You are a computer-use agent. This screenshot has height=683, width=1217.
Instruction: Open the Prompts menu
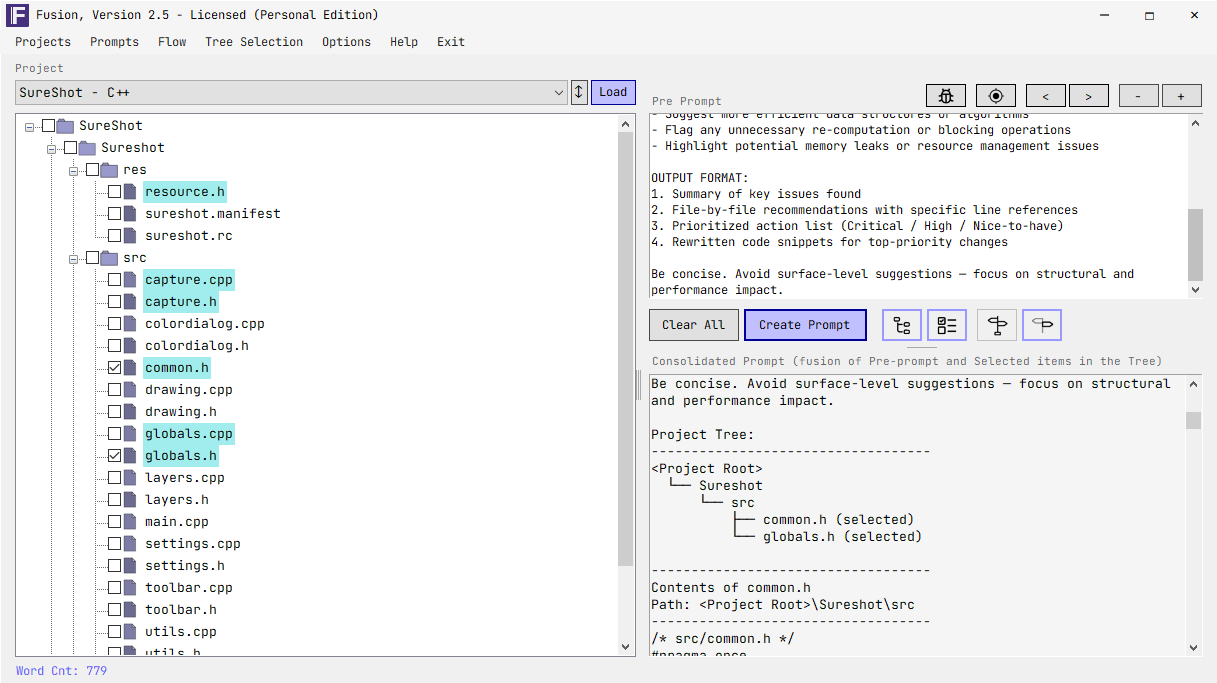point(114,42)
